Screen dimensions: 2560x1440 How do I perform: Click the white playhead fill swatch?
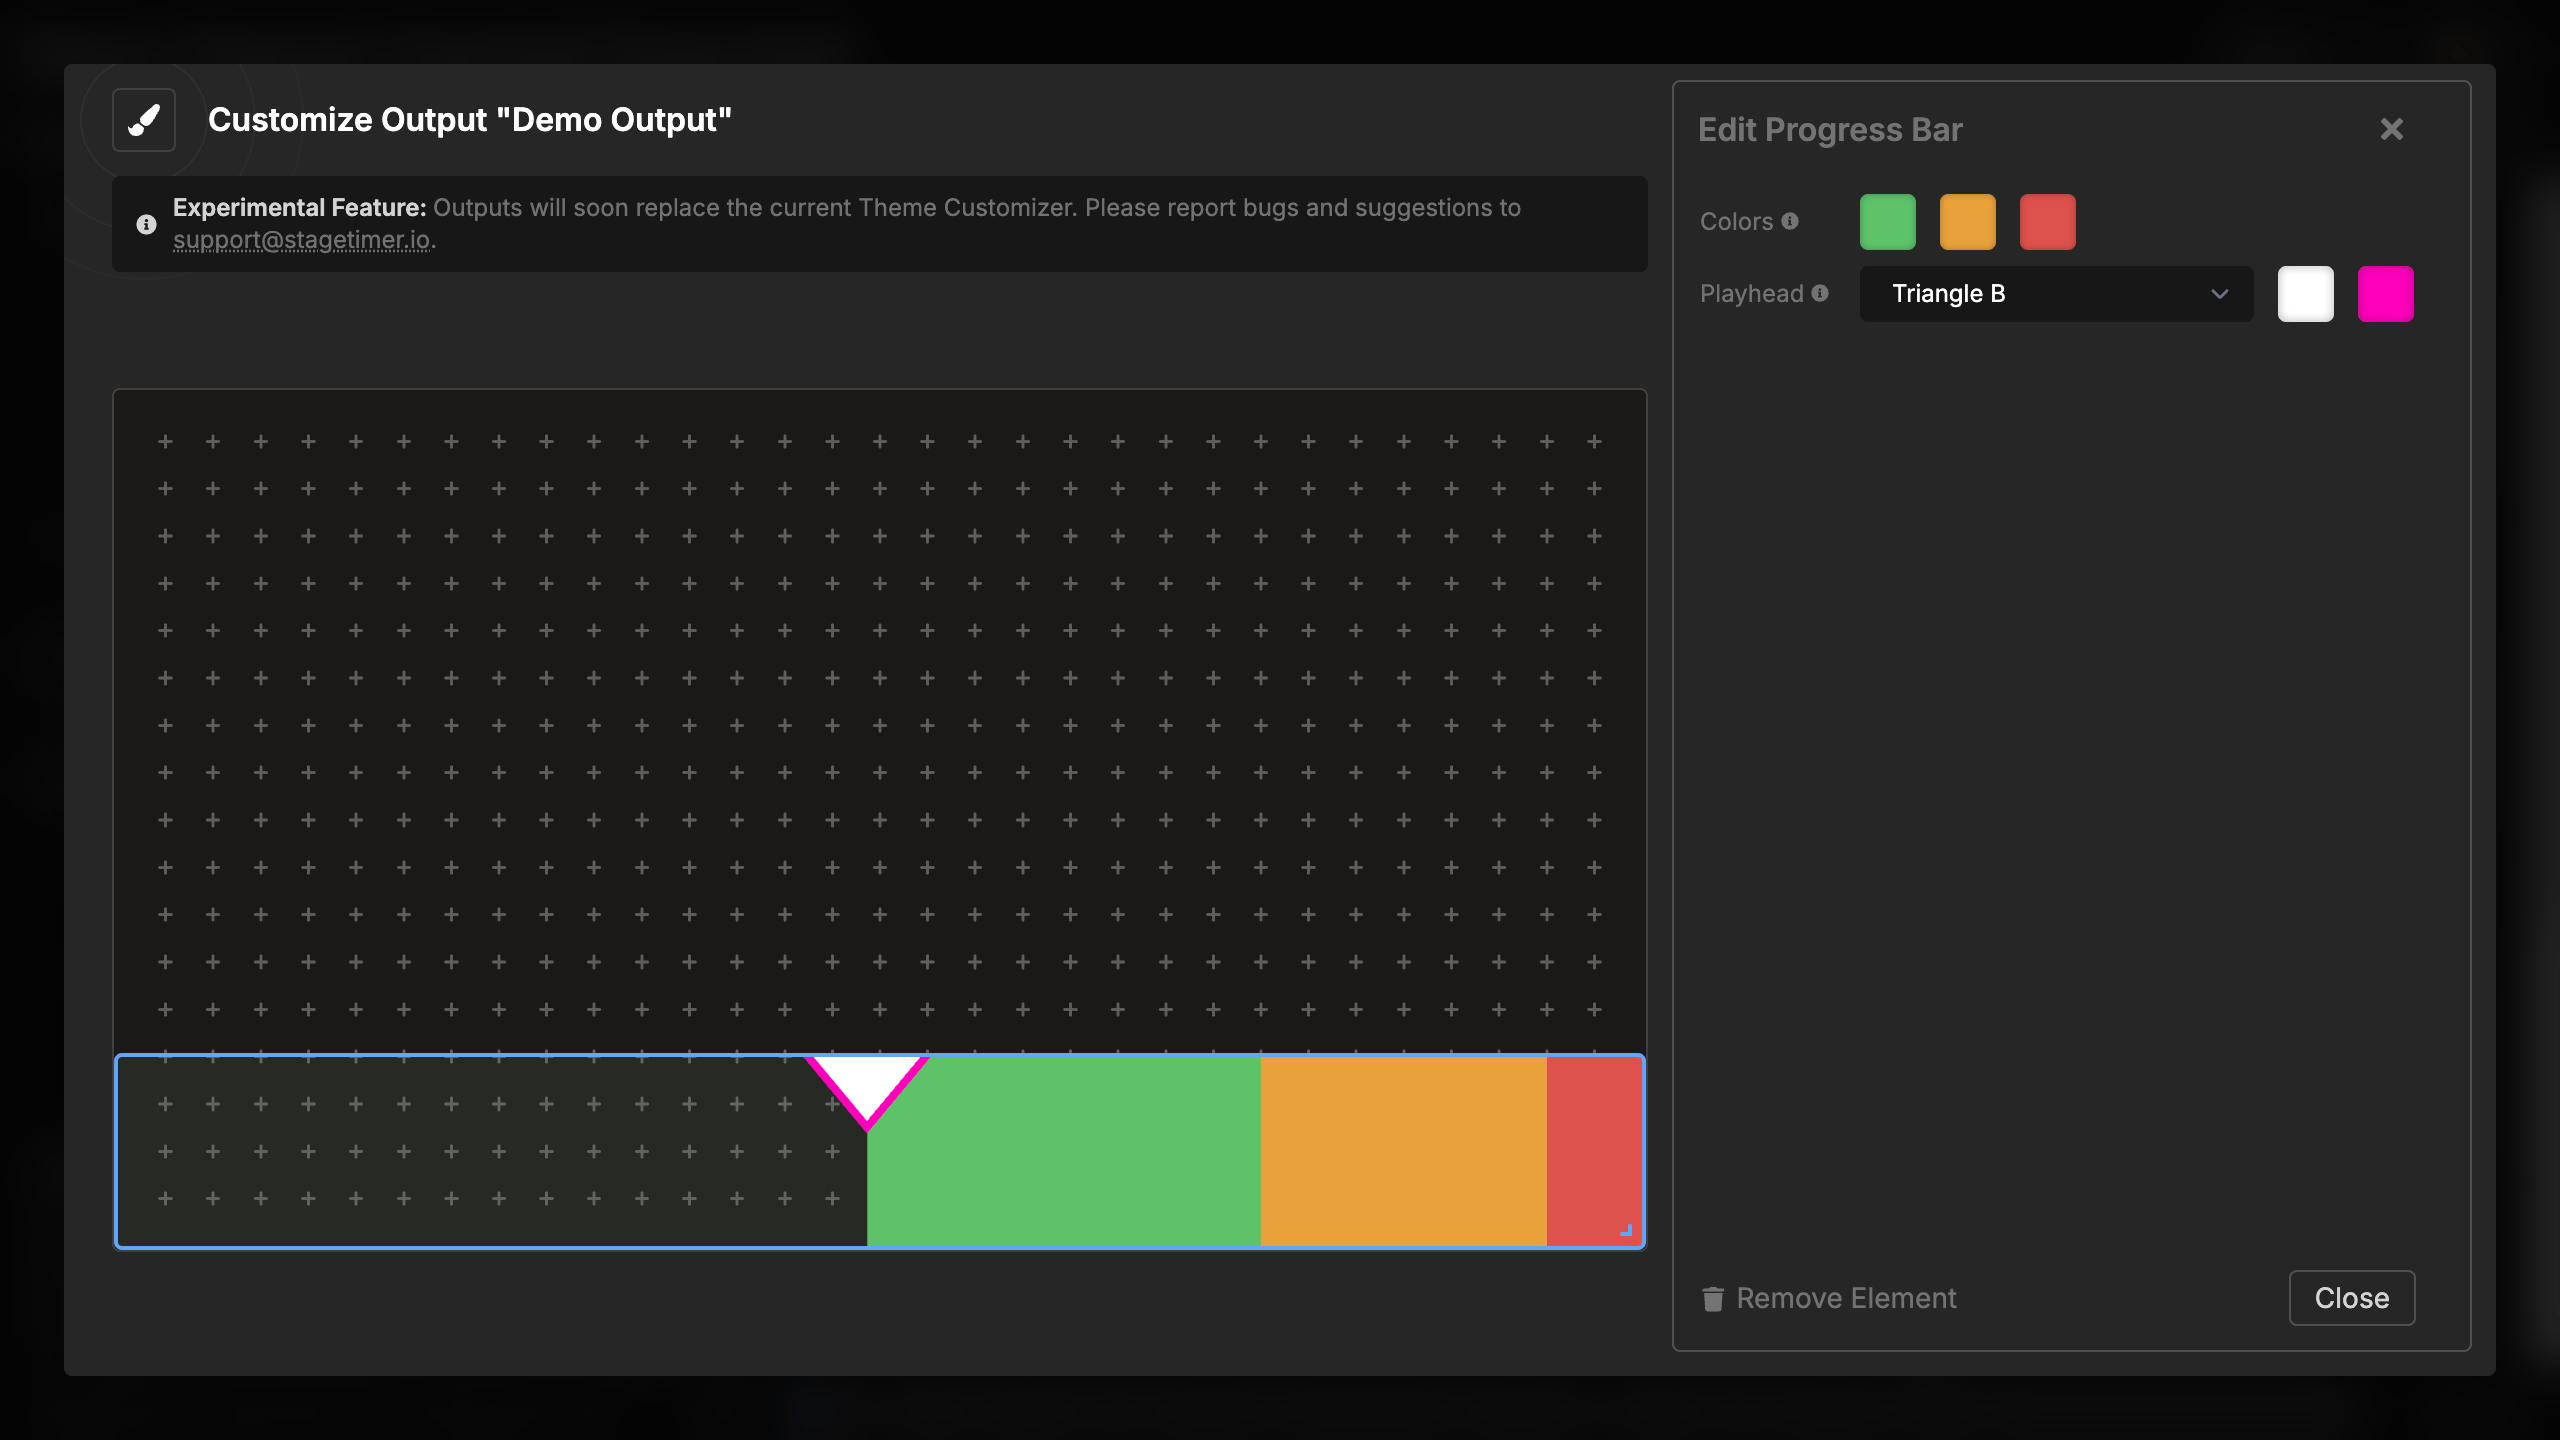2305,293
